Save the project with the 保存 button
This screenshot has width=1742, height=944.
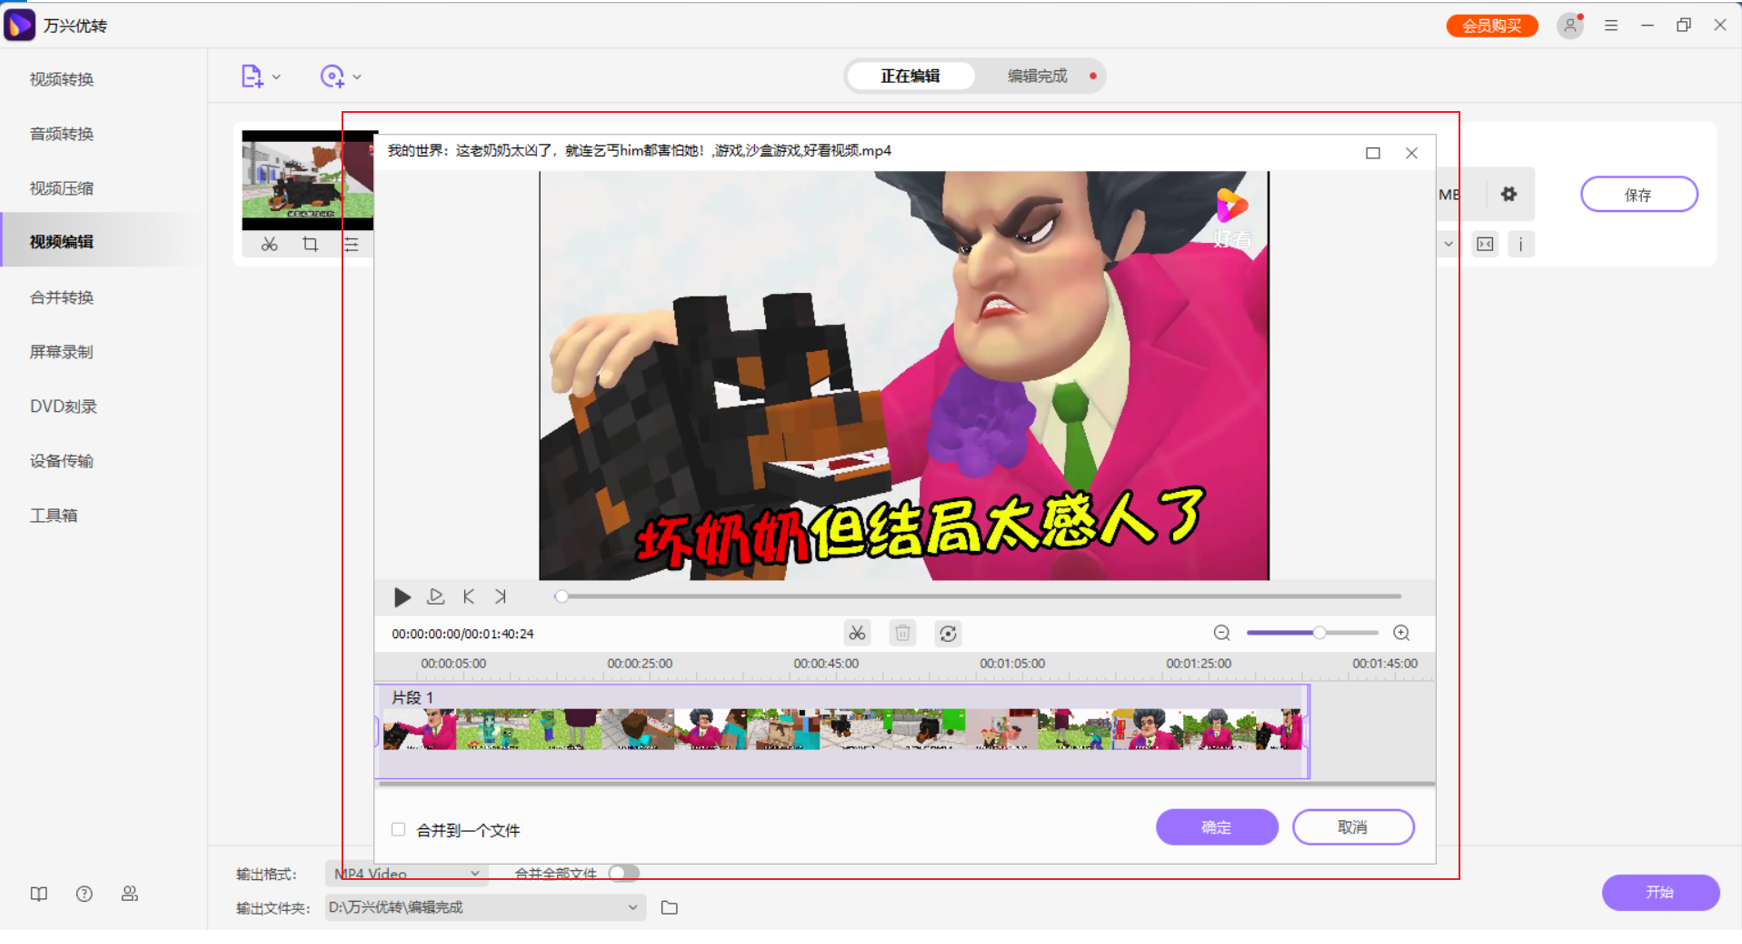(1638, 194)
